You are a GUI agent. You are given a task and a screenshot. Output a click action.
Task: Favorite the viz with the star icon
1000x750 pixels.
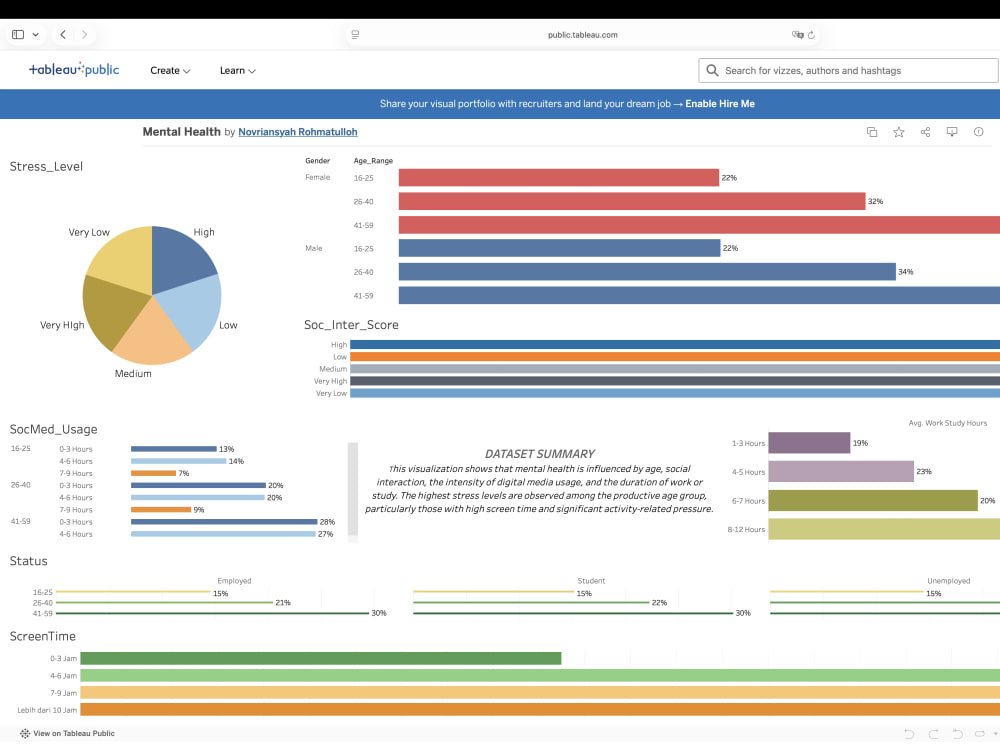[899, 132]
